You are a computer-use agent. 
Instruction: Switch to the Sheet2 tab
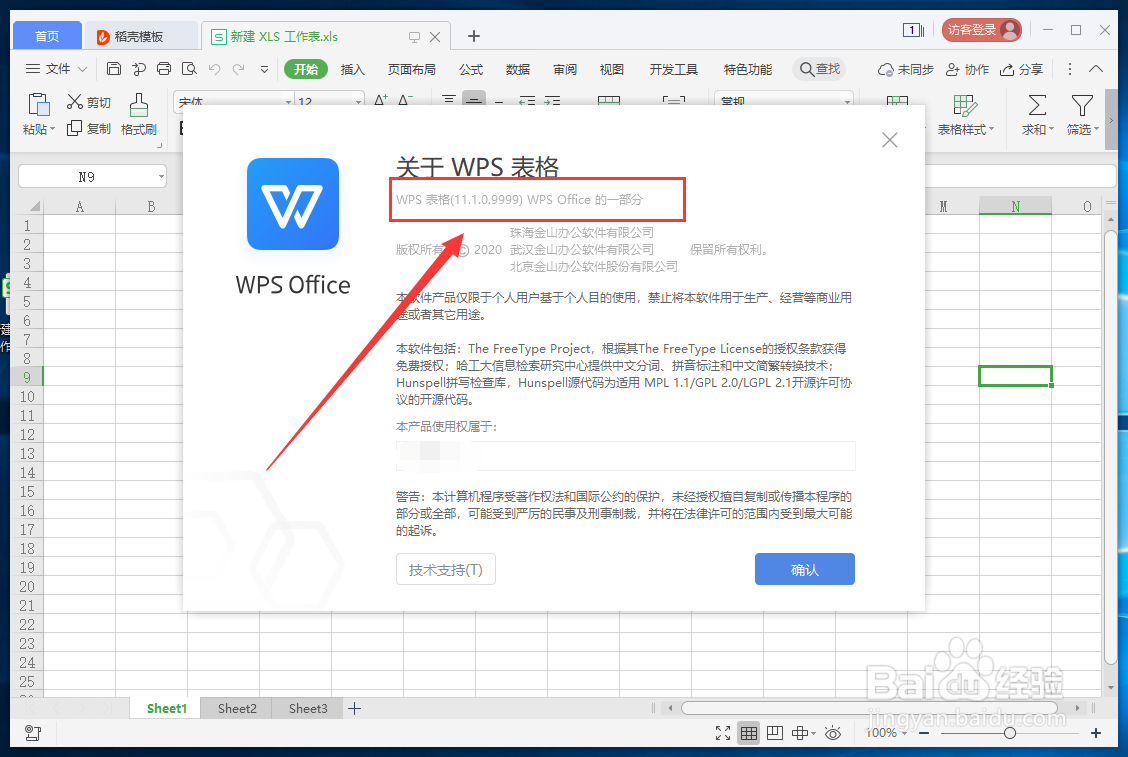(237, 709)
